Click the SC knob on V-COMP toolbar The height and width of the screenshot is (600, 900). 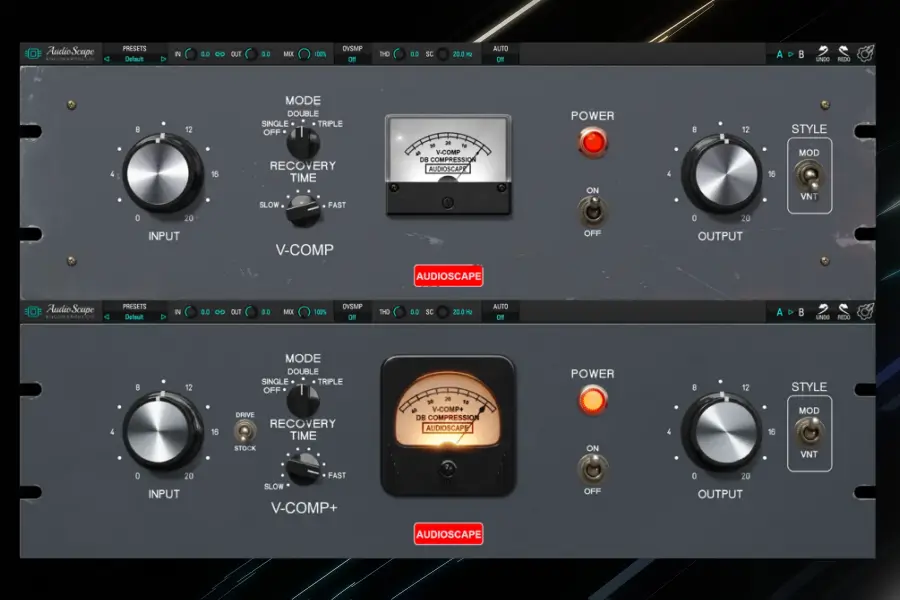pos(443,54)
